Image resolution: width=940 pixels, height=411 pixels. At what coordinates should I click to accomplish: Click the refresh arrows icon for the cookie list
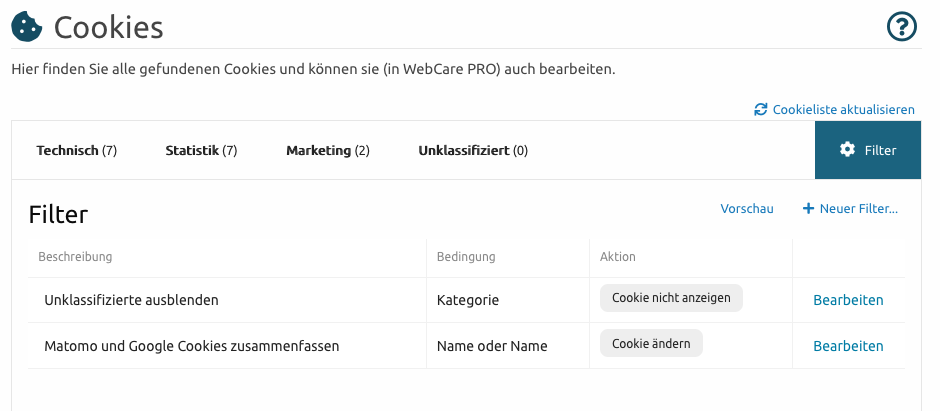[x=761, y=109]
